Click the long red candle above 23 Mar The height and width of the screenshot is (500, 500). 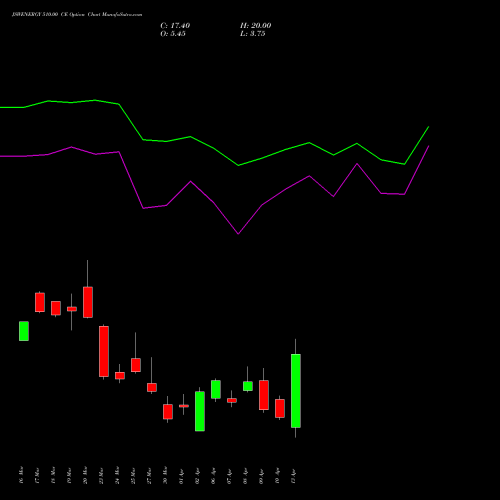(104, 351)
